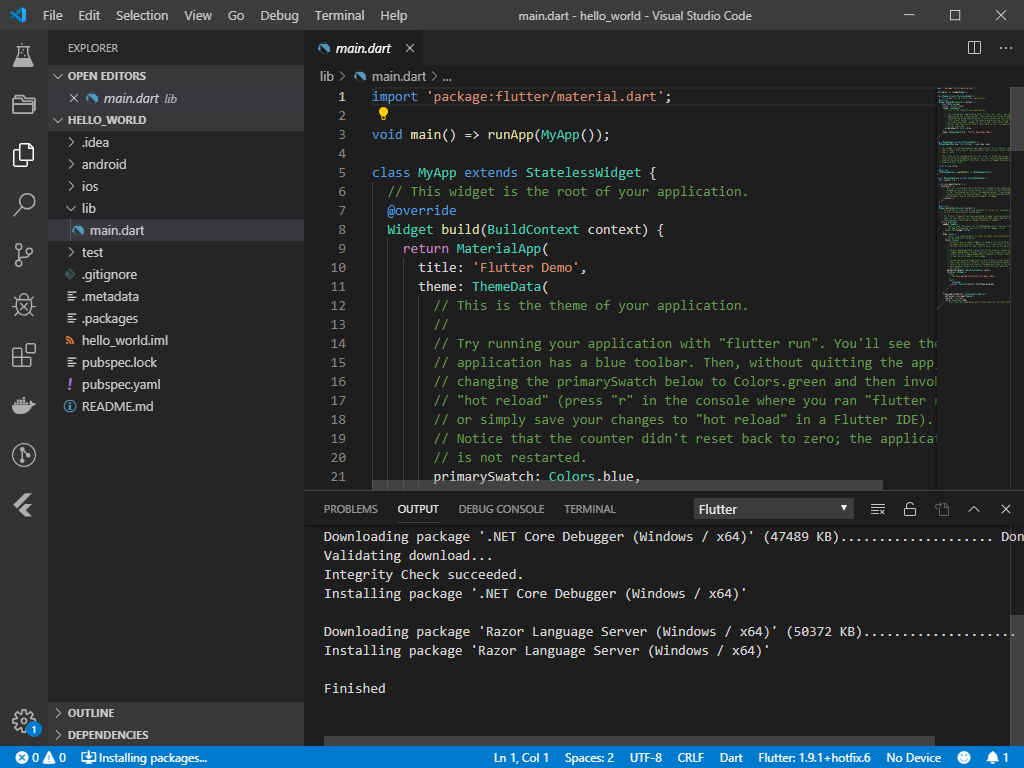Open the Search magnifier view
The image size is (1024, 768).
(24, 204)
